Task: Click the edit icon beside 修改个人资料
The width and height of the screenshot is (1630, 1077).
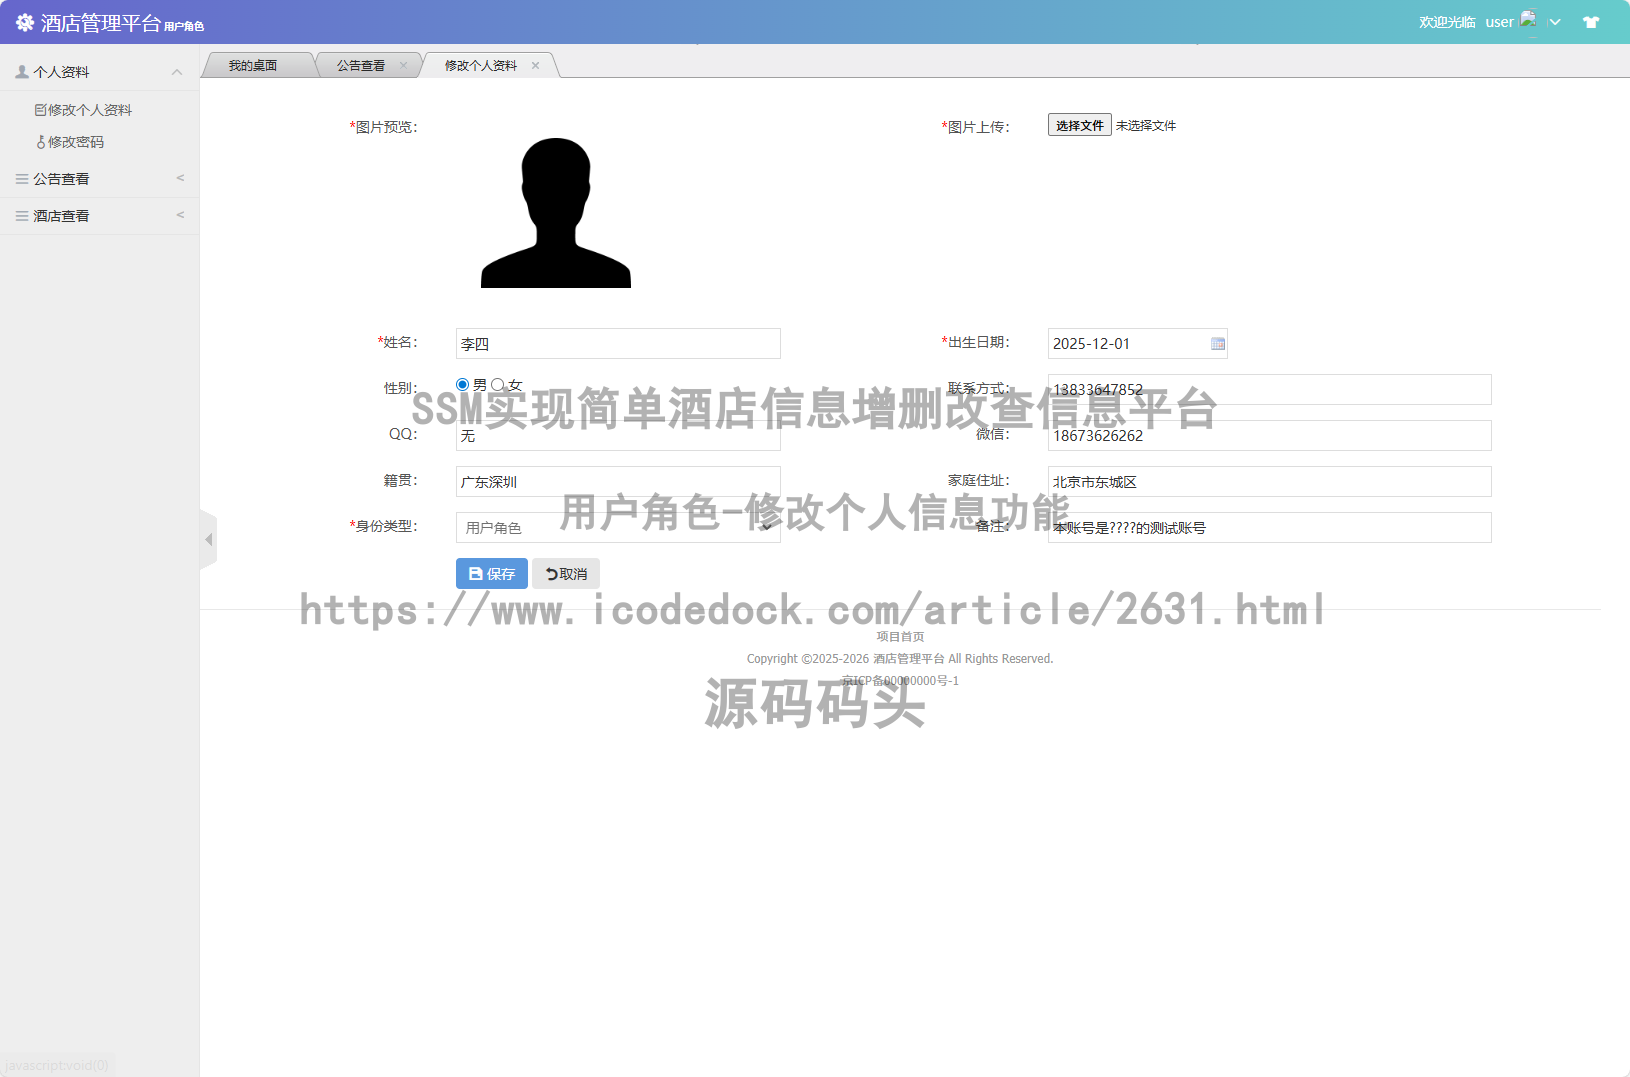Action: pyautogui.click(x=42, y=110)
